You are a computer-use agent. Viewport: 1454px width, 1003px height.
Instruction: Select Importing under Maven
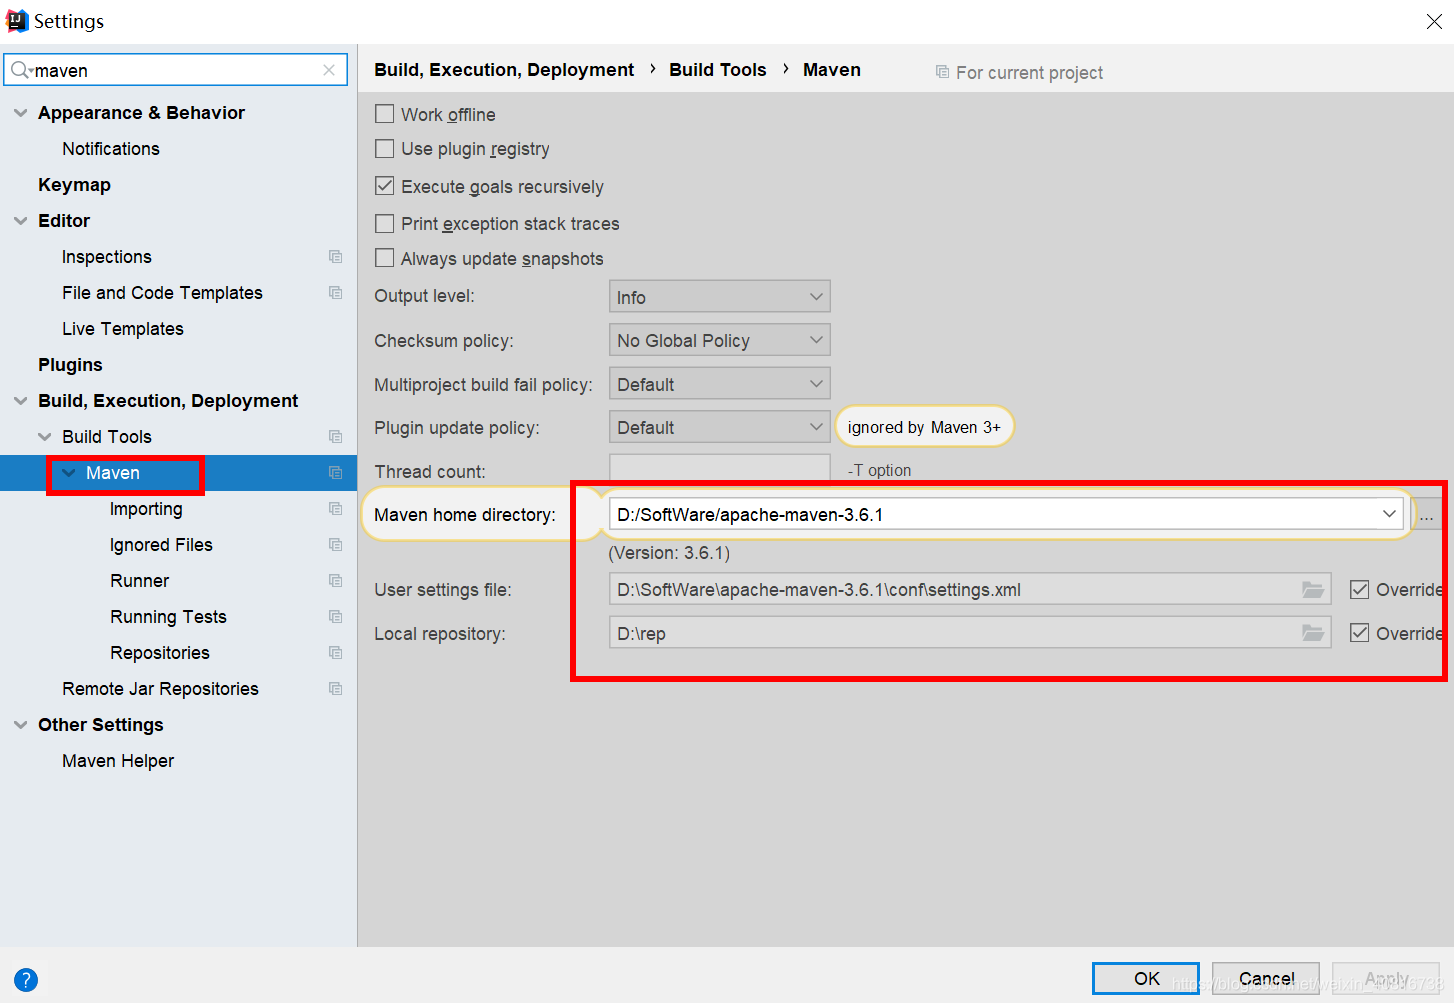[x=146, y=509]
